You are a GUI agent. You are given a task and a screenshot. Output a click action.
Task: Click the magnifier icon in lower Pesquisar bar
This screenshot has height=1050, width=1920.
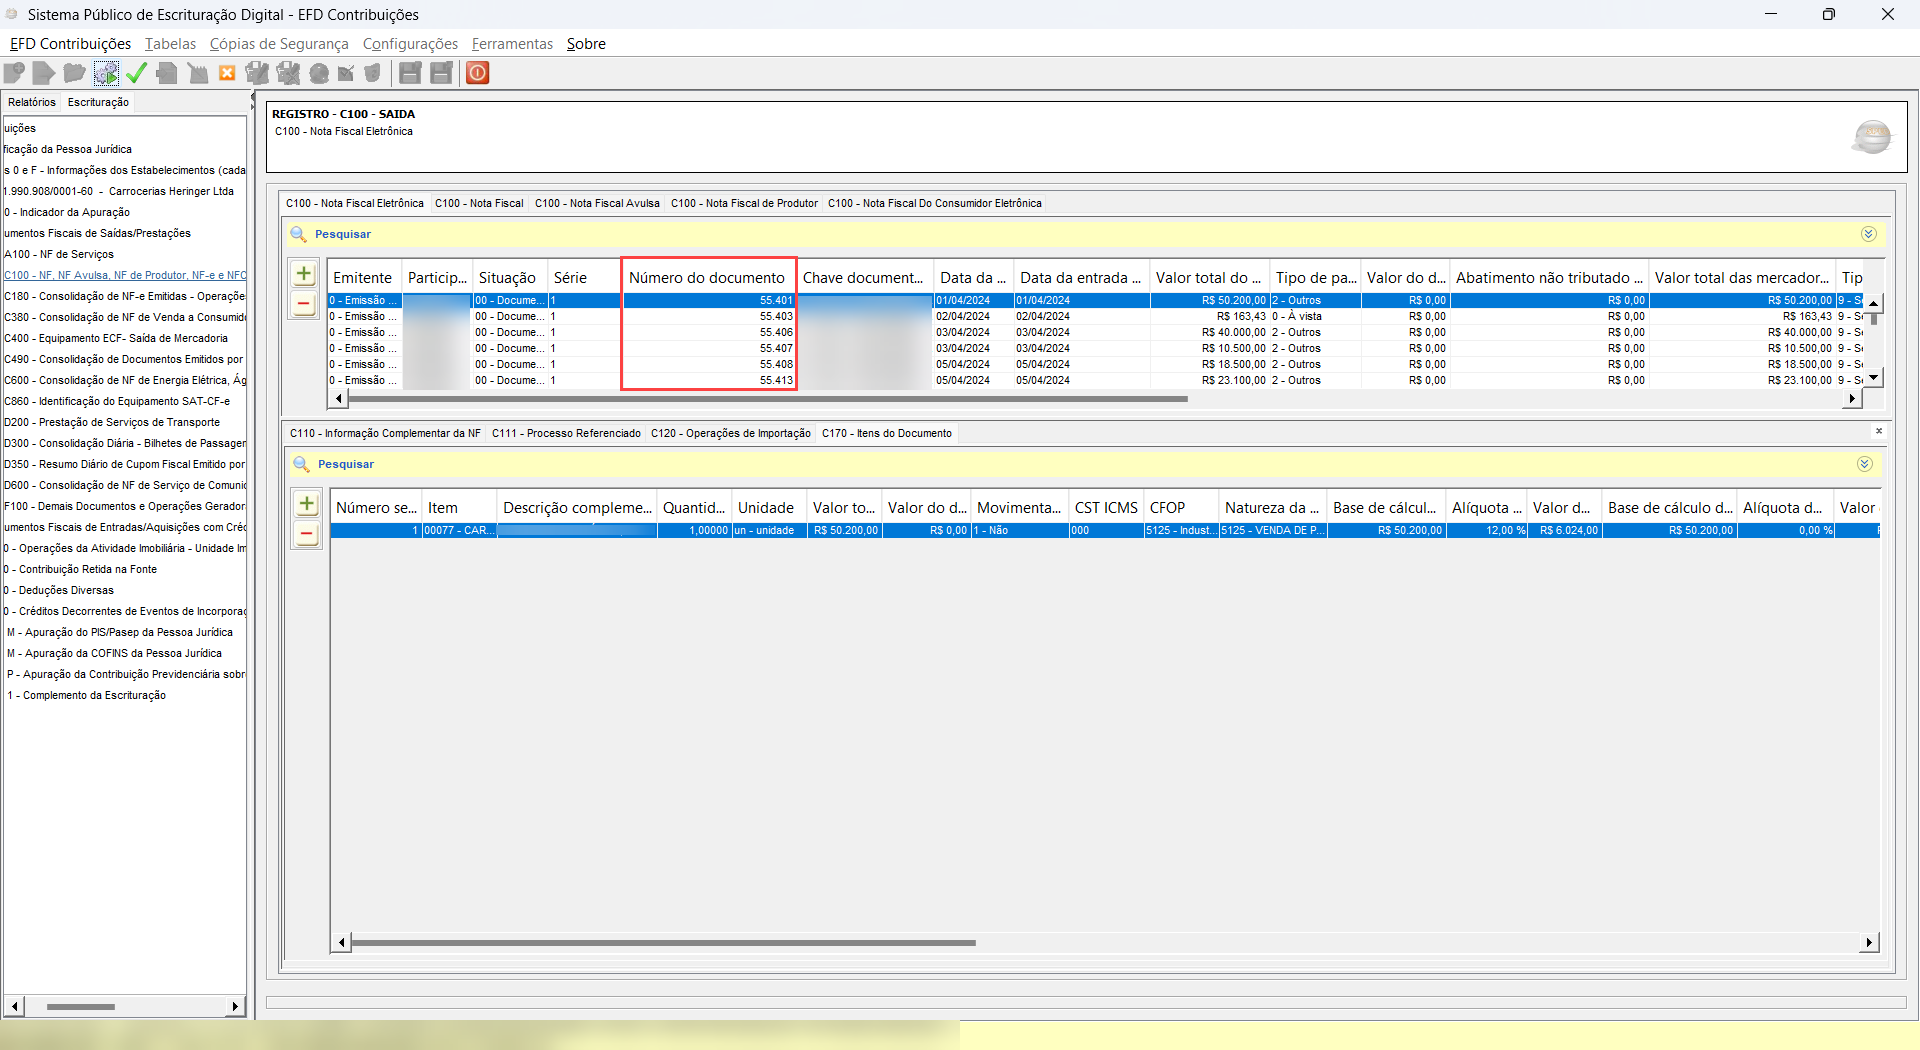(x=301, y=464)
